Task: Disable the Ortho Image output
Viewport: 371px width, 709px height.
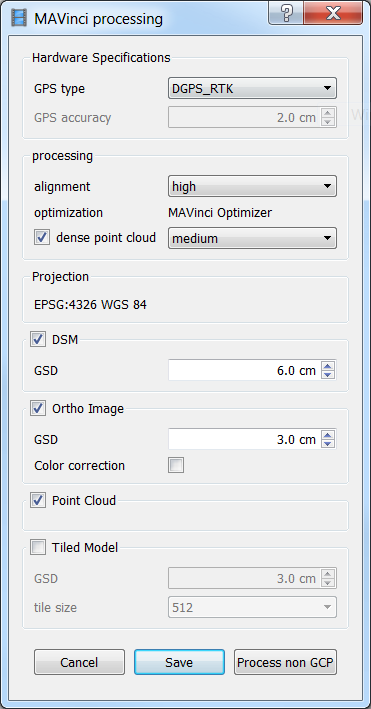Action: (x=38, y=408)
